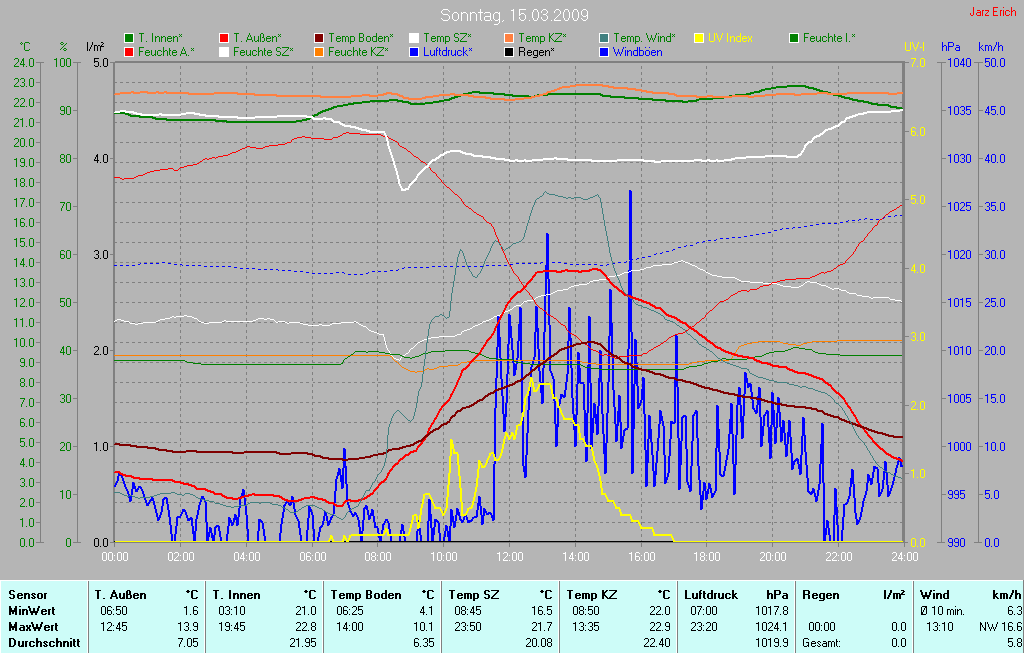Click the white Temp SZ legend square
Screen dimensions: 1024x653
pos(414,38)
